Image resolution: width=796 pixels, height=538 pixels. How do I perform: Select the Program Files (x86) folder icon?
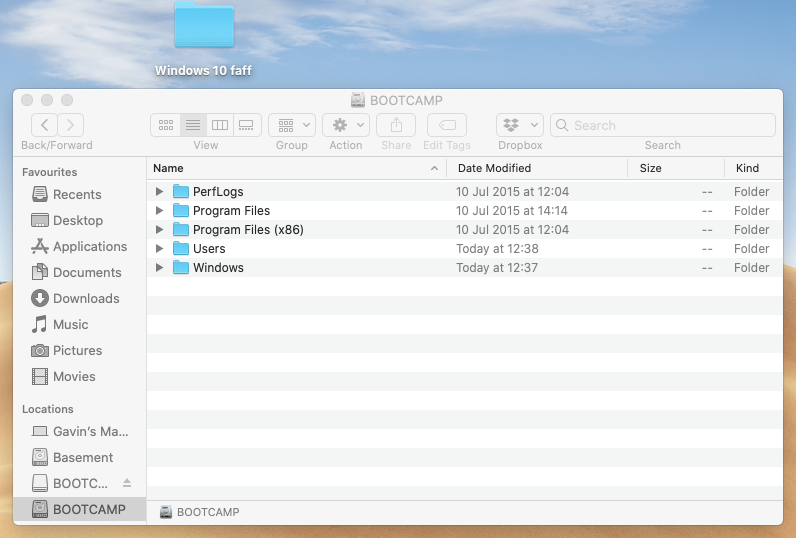(x=181, y=229)
